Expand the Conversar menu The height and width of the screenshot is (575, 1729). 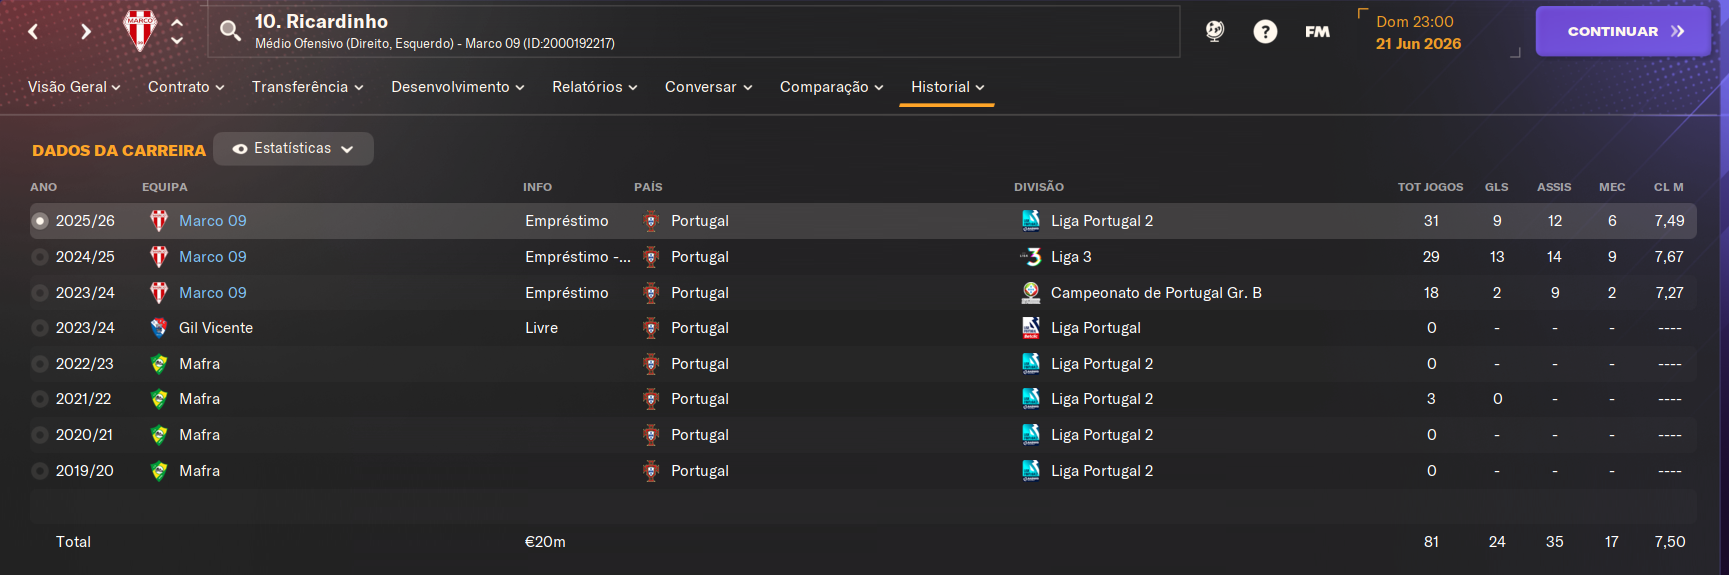click(708, 87)
